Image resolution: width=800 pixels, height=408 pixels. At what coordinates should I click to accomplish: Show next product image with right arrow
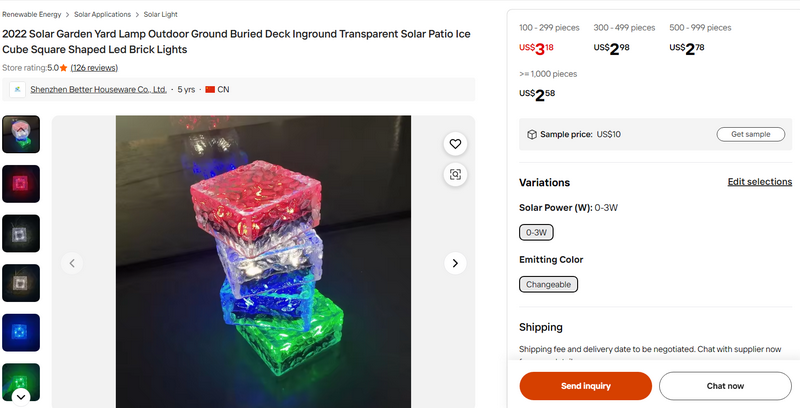pyautogui.click(x=455, y=263)
